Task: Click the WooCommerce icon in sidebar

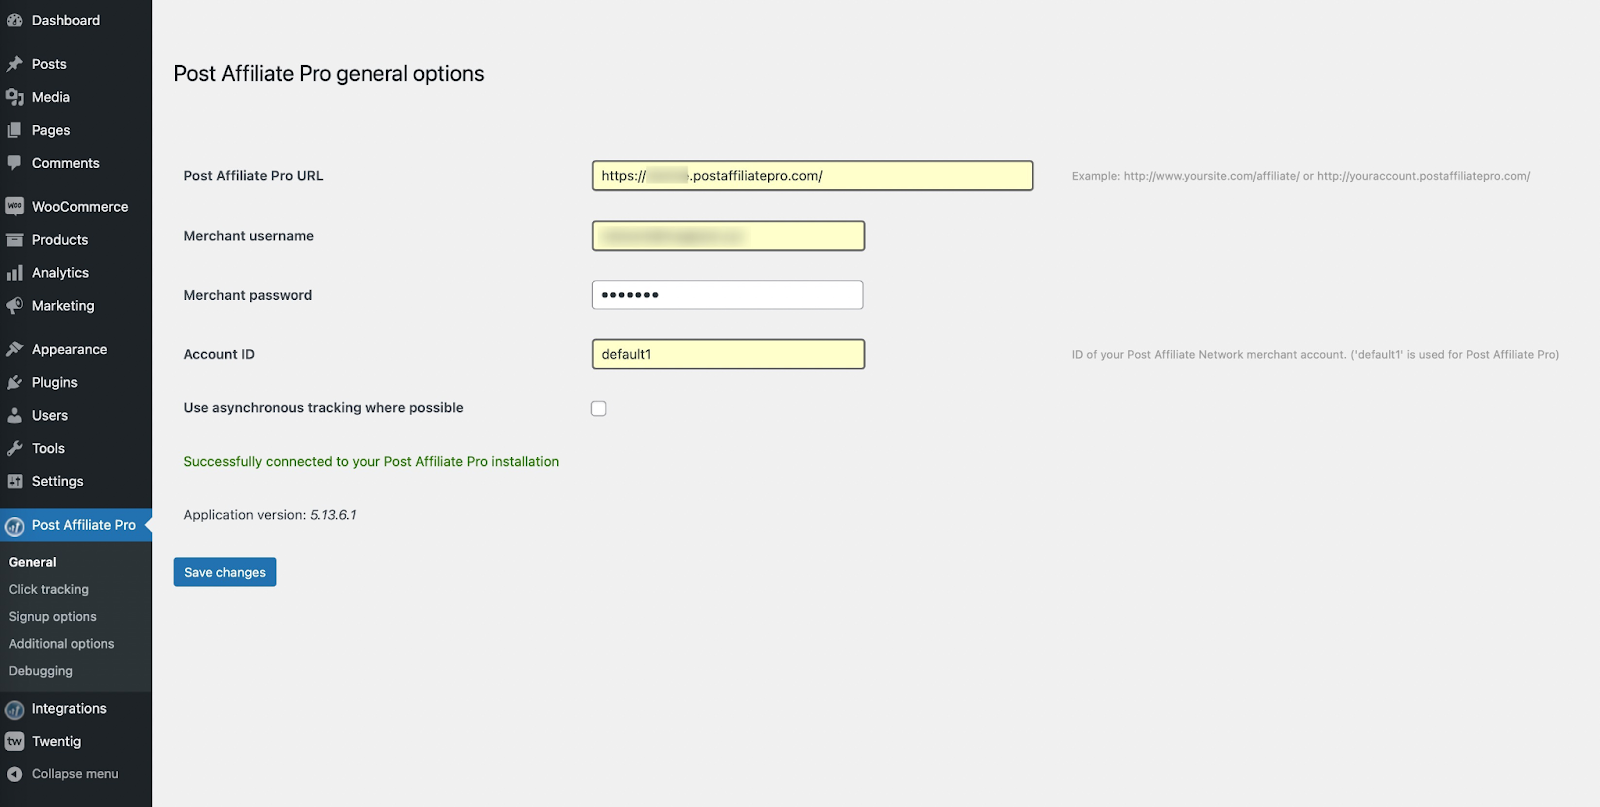Action: click(14, 206)
